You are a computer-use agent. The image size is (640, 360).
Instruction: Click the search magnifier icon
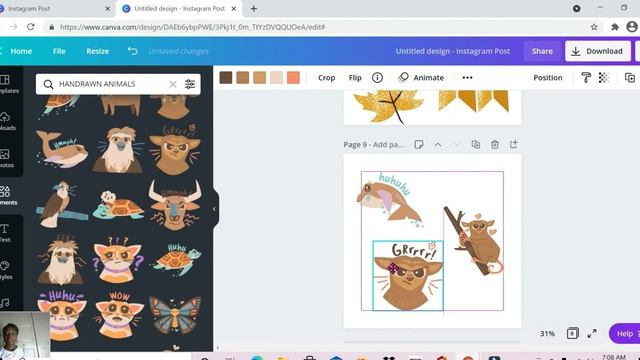click(x=48, y=84)
